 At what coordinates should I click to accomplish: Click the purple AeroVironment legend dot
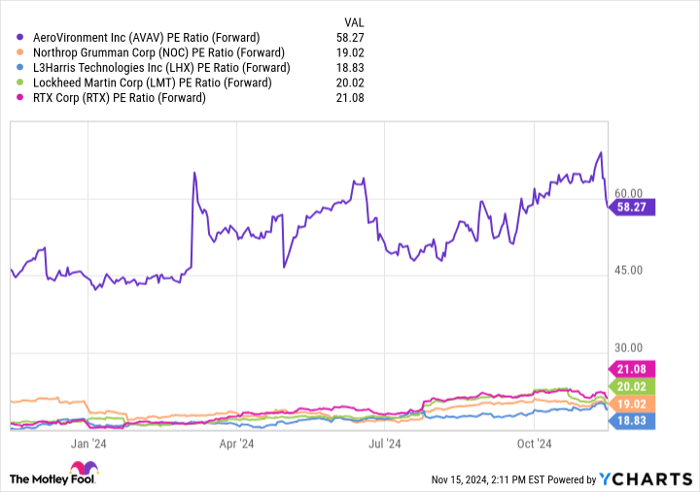tap(20, 38)
